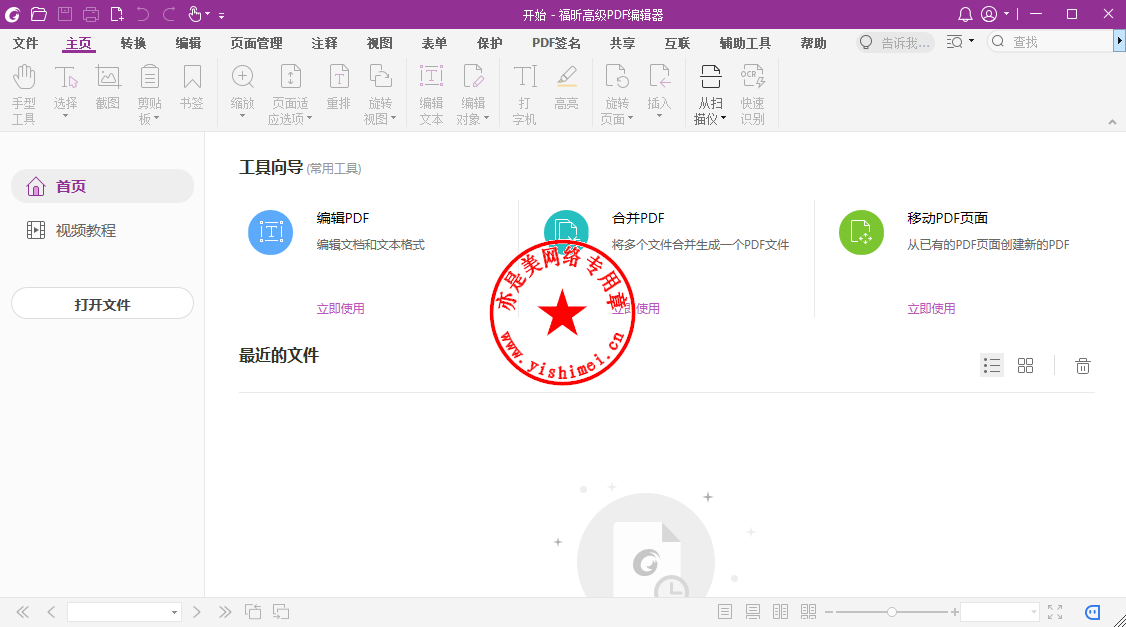This screenshot has height=627, width=1126.
Task: Switch to the Protect (保护) tab
Action: coord(490,43)
